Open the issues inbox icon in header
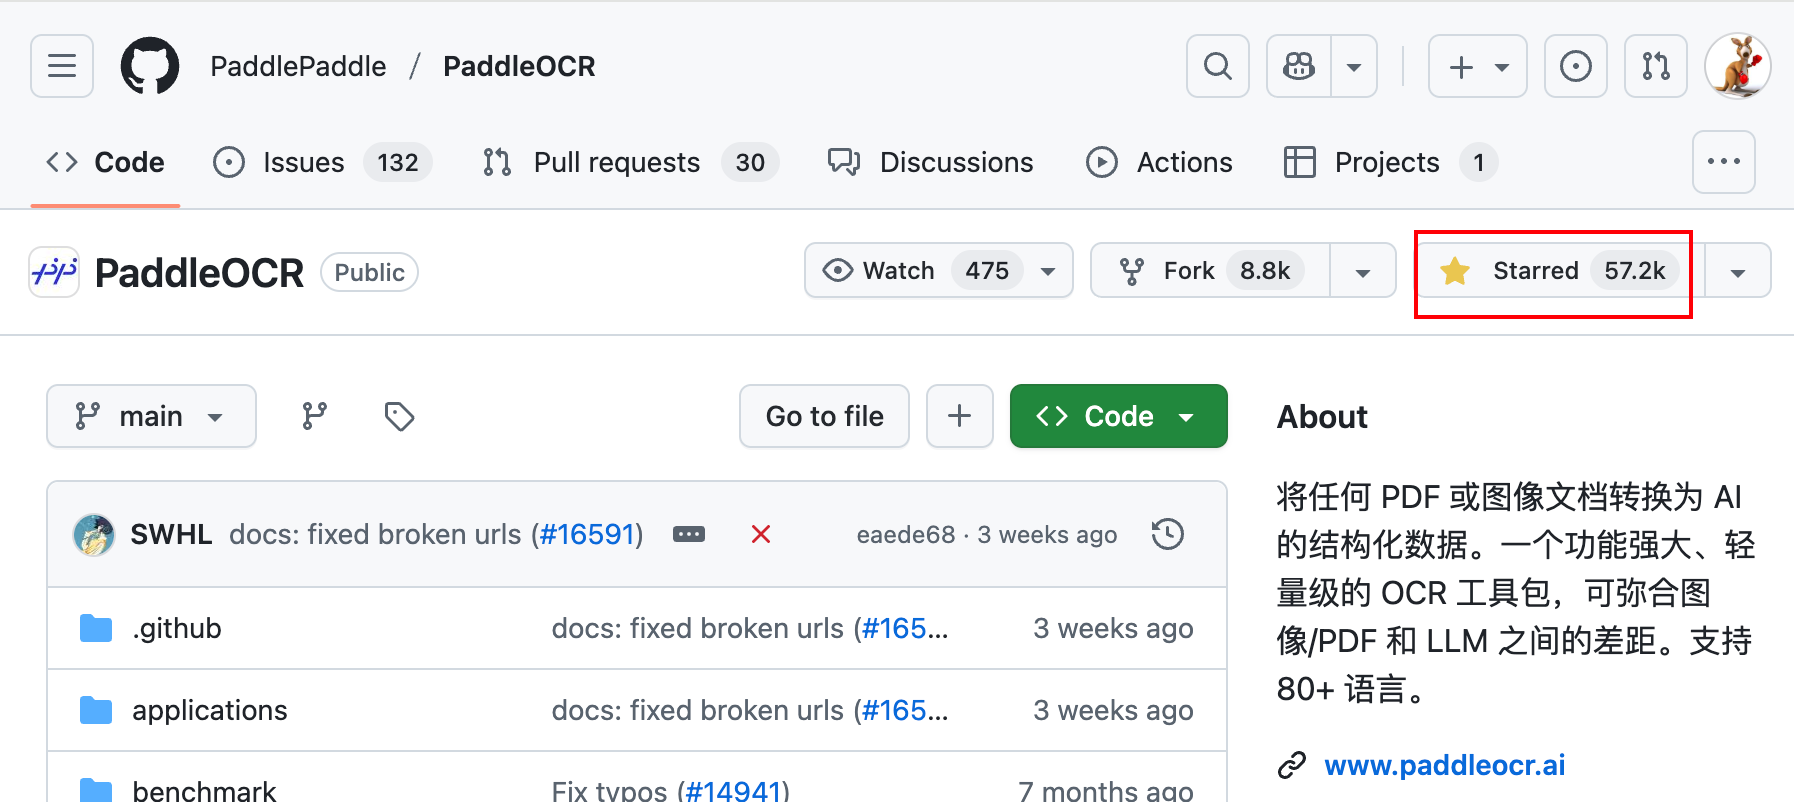 [x=1575, y=66]
